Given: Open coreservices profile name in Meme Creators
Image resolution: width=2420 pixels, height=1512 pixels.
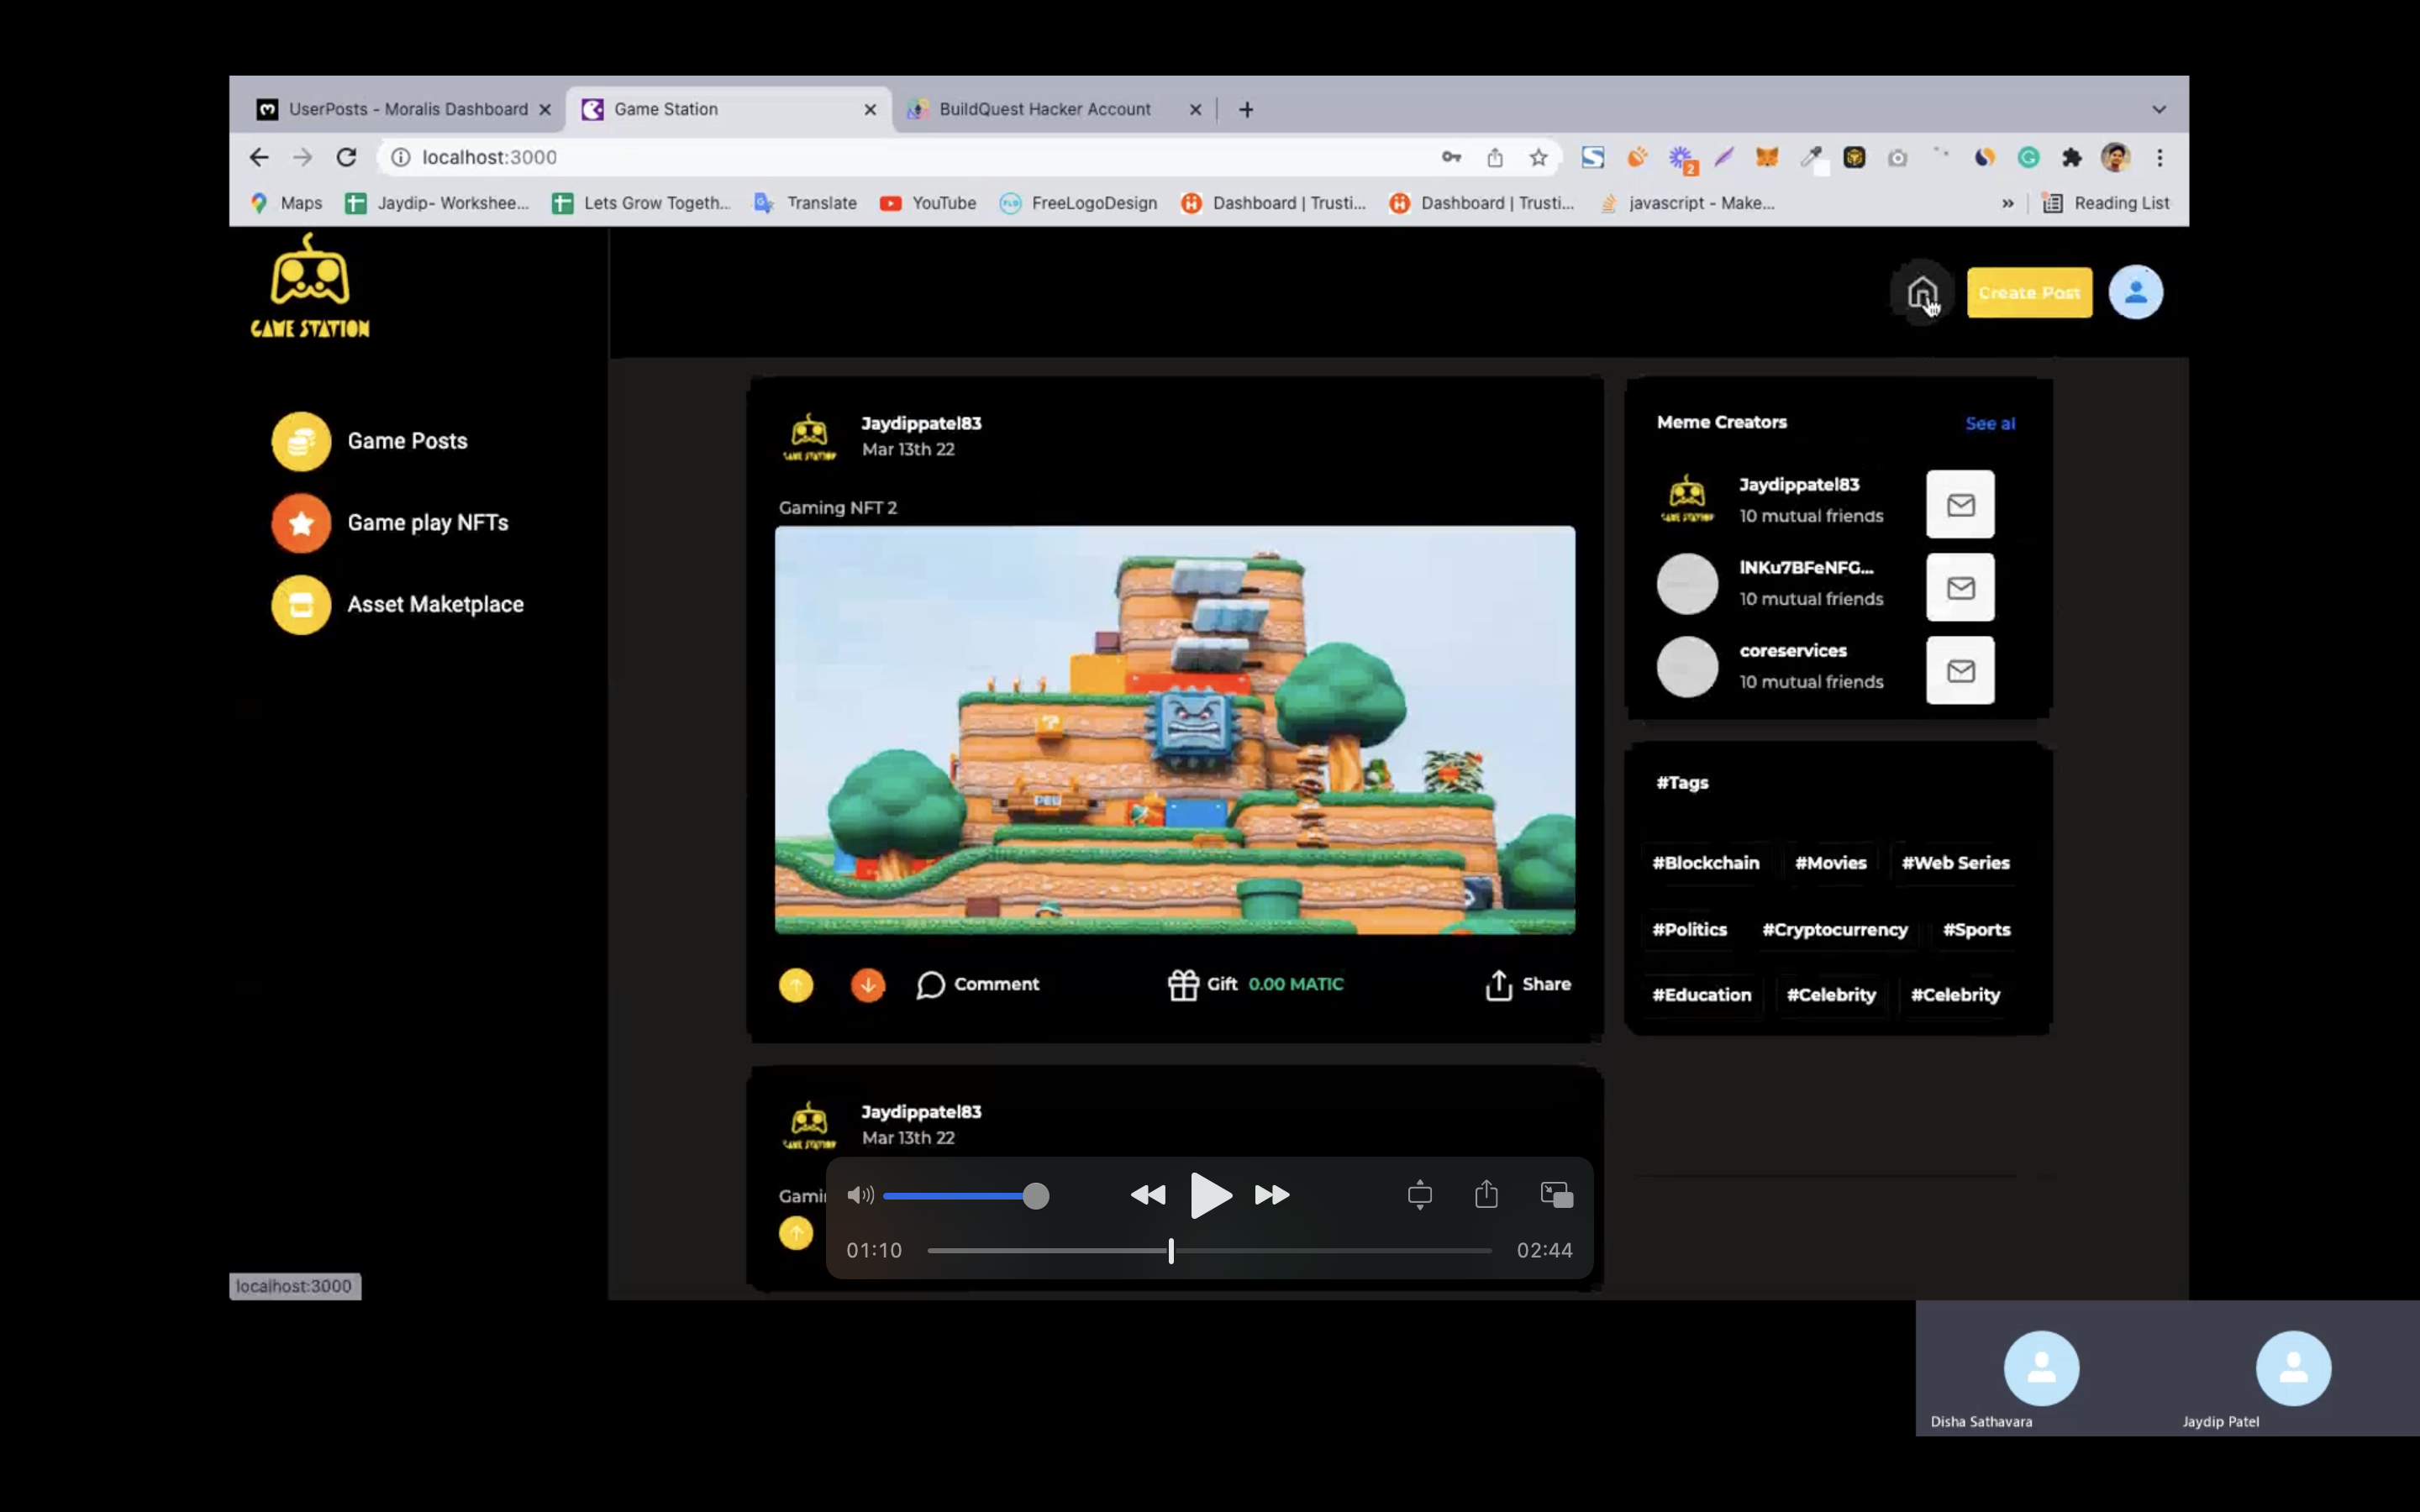Looking at the screenshot, I should [x=1793, y=651].
